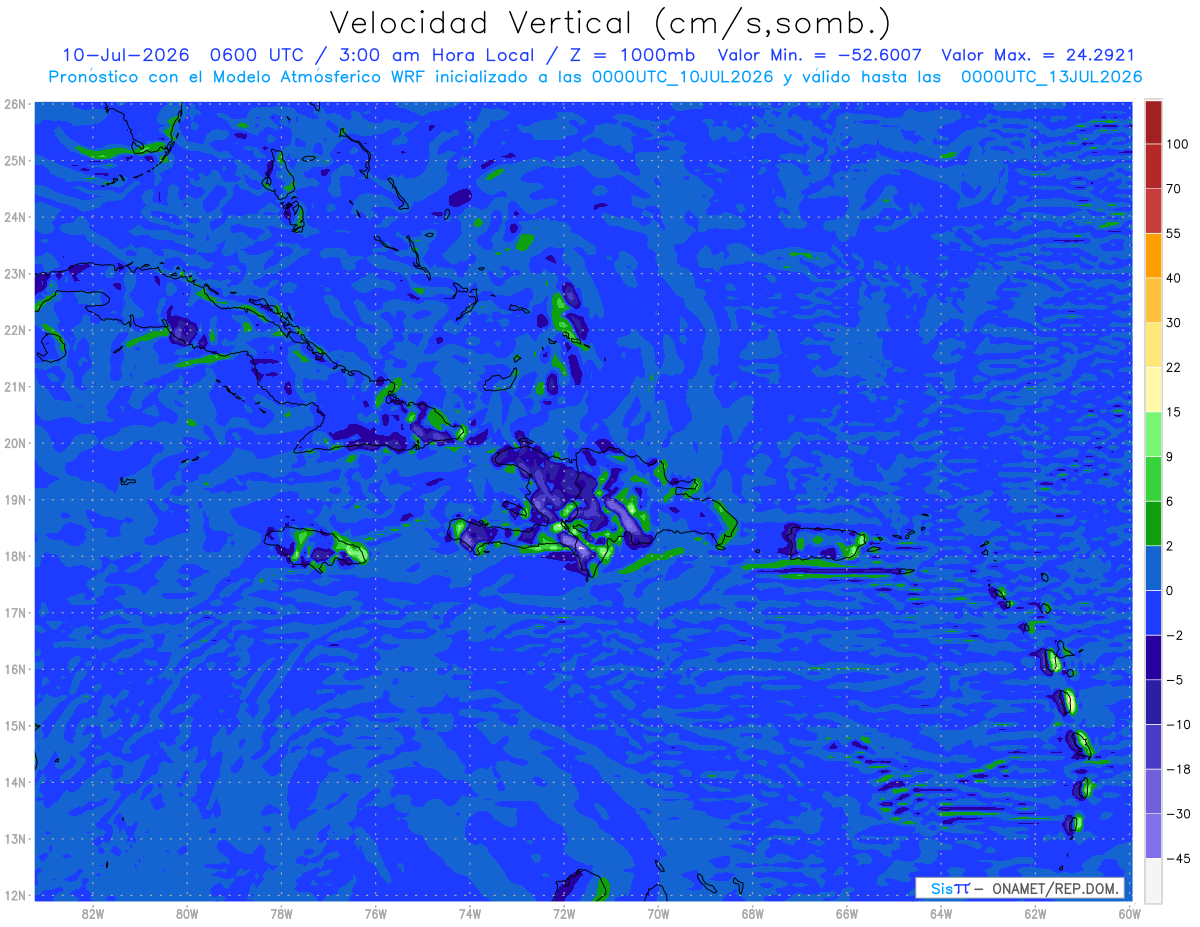This screenshot has height=927, width=1200.
Task: Click the colorbar label '100'
Action: pyautogui.click(x=1177, y=144)
